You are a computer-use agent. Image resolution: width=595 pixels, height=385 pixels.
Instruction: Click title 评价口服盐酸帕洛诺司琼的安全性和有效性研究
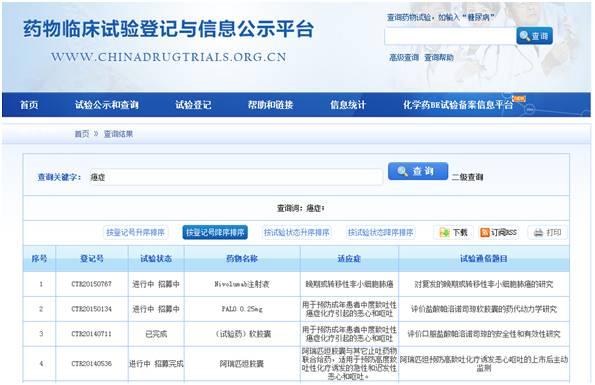pyautogui.click(x=484, y=334)
